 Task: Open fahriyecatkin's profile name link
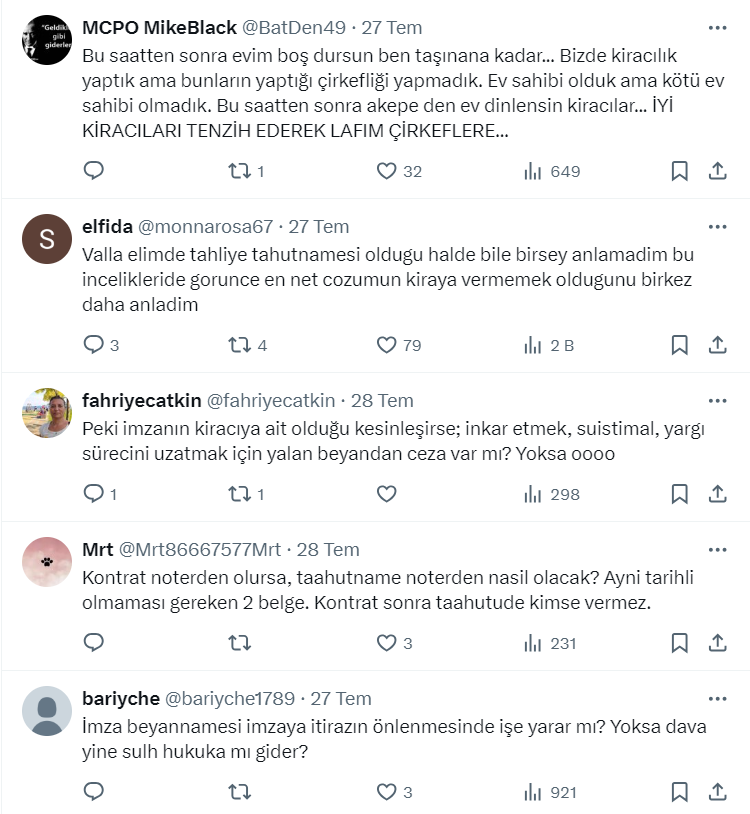pyautogui.click(x=141, y=401)
